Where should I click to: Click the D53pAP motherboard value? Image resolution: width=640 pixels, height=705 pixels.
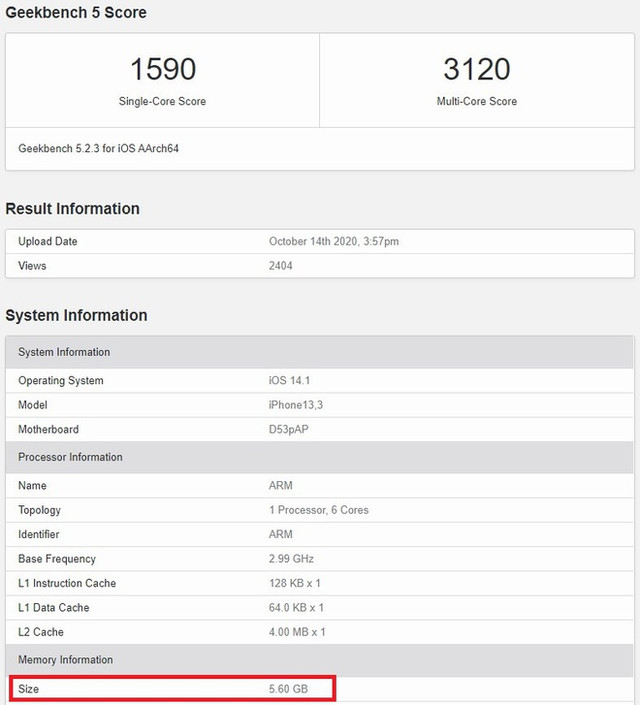click(x=289, y=429)
